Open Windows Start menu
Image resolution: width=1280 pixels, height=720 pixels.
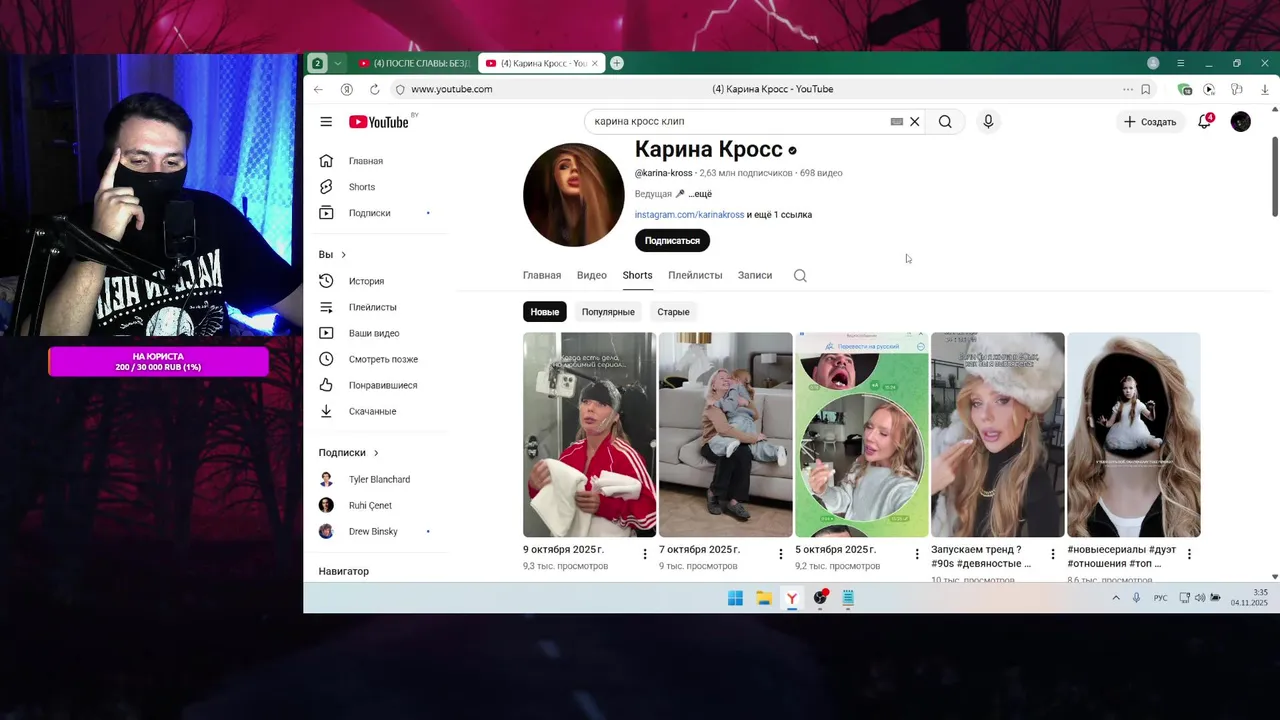point(735,598)
